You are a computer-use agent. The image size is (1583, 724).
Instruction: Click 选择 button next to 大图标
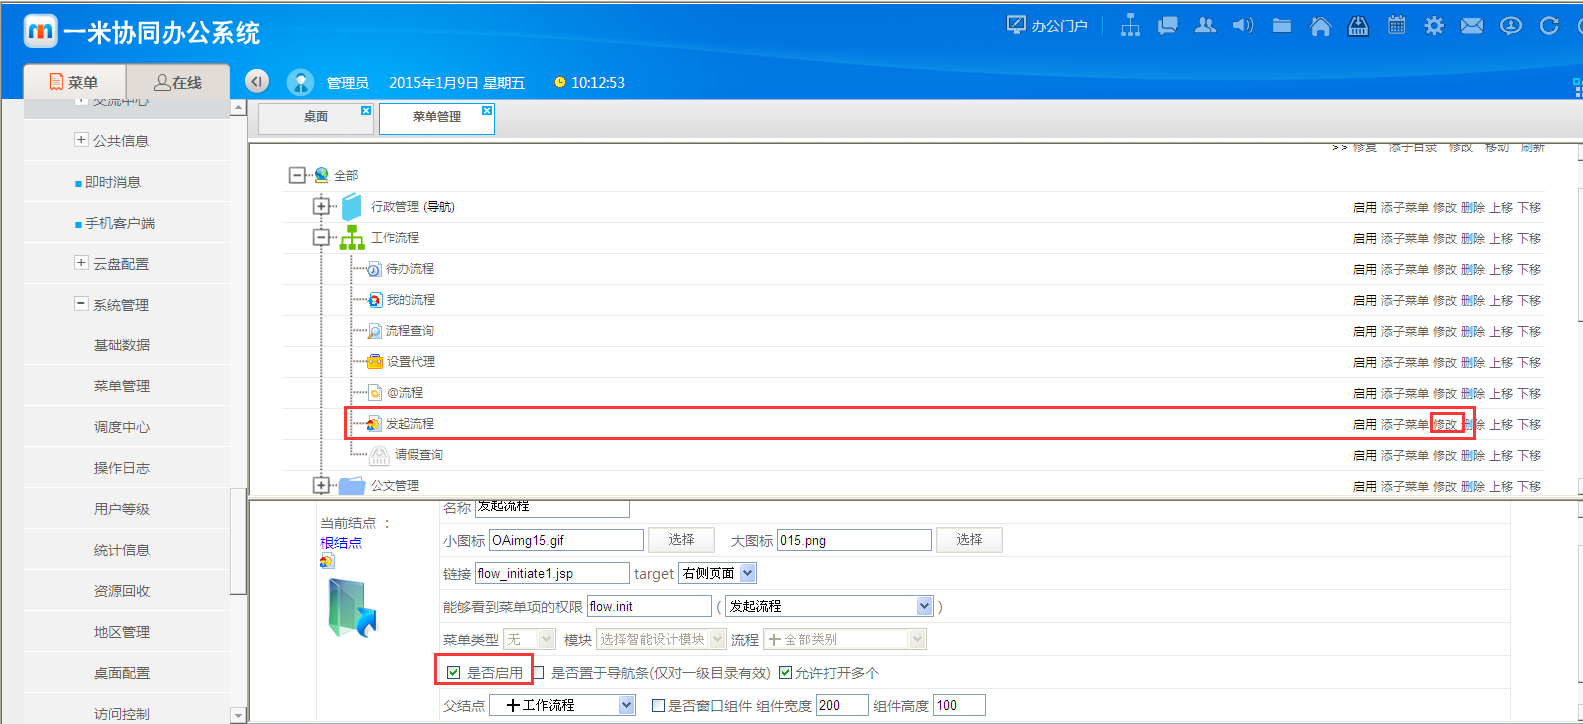coord(969,540)
